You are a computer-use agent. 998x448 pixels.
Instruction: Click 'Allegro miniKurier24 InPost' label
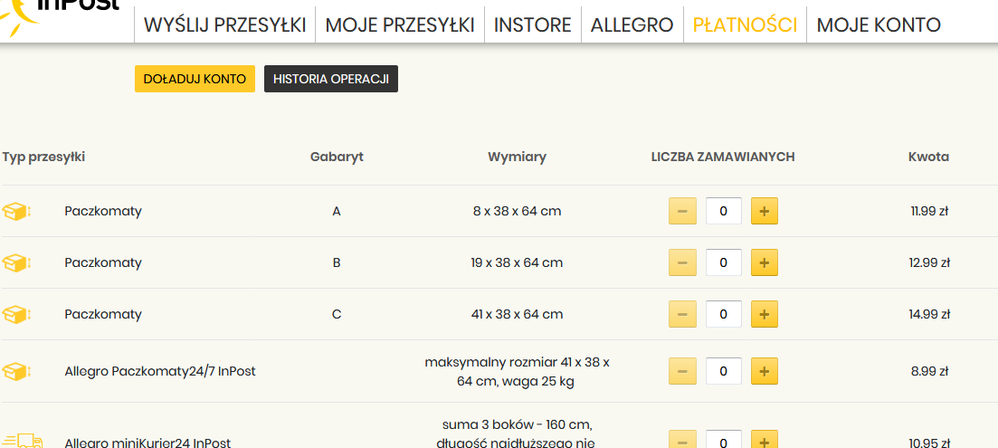pos(148,443)
